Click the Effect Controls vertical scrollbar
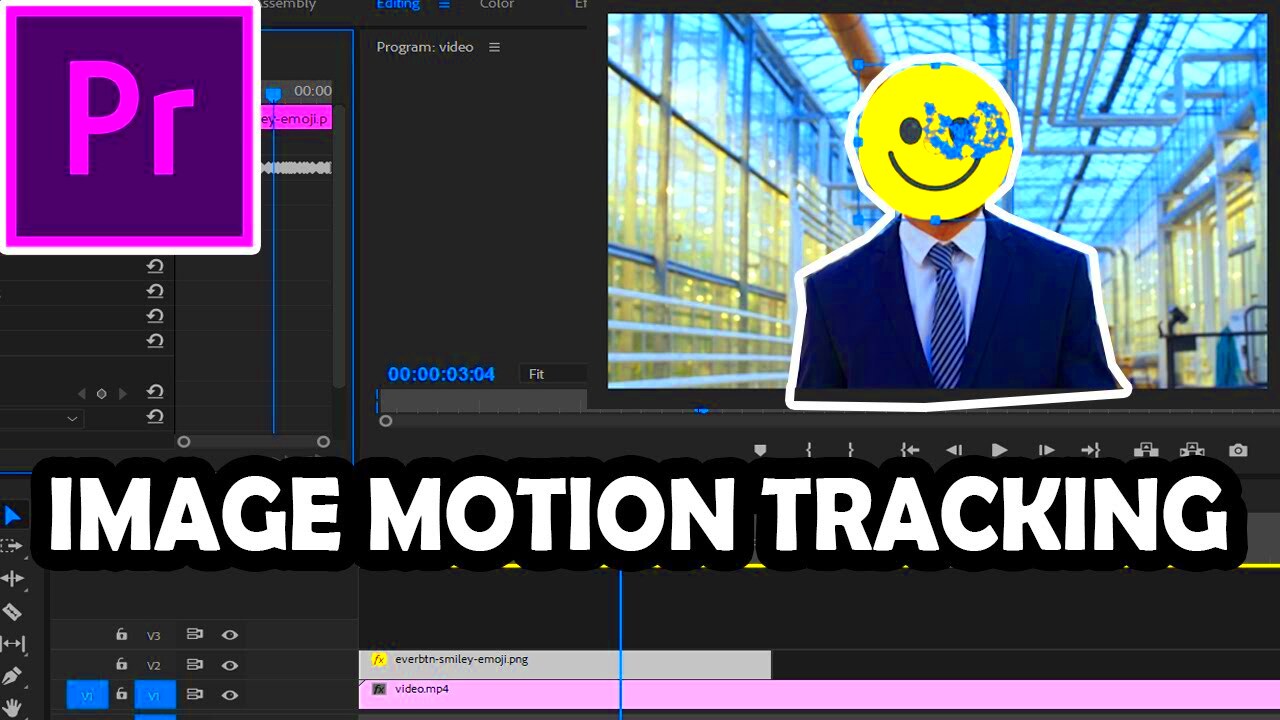This screenshot has height=720, width=1280. click(x=339, y=245)
